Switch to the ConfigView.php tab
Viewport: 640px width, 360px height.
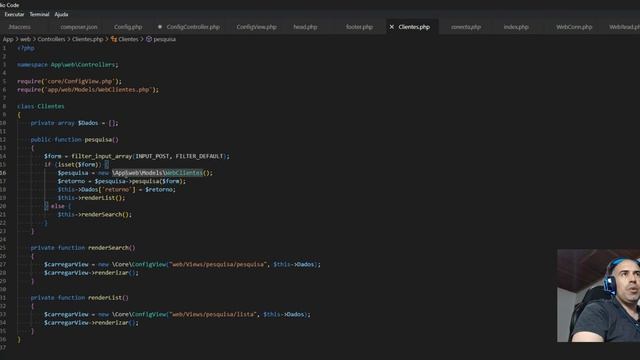click(x=256, y=27)
